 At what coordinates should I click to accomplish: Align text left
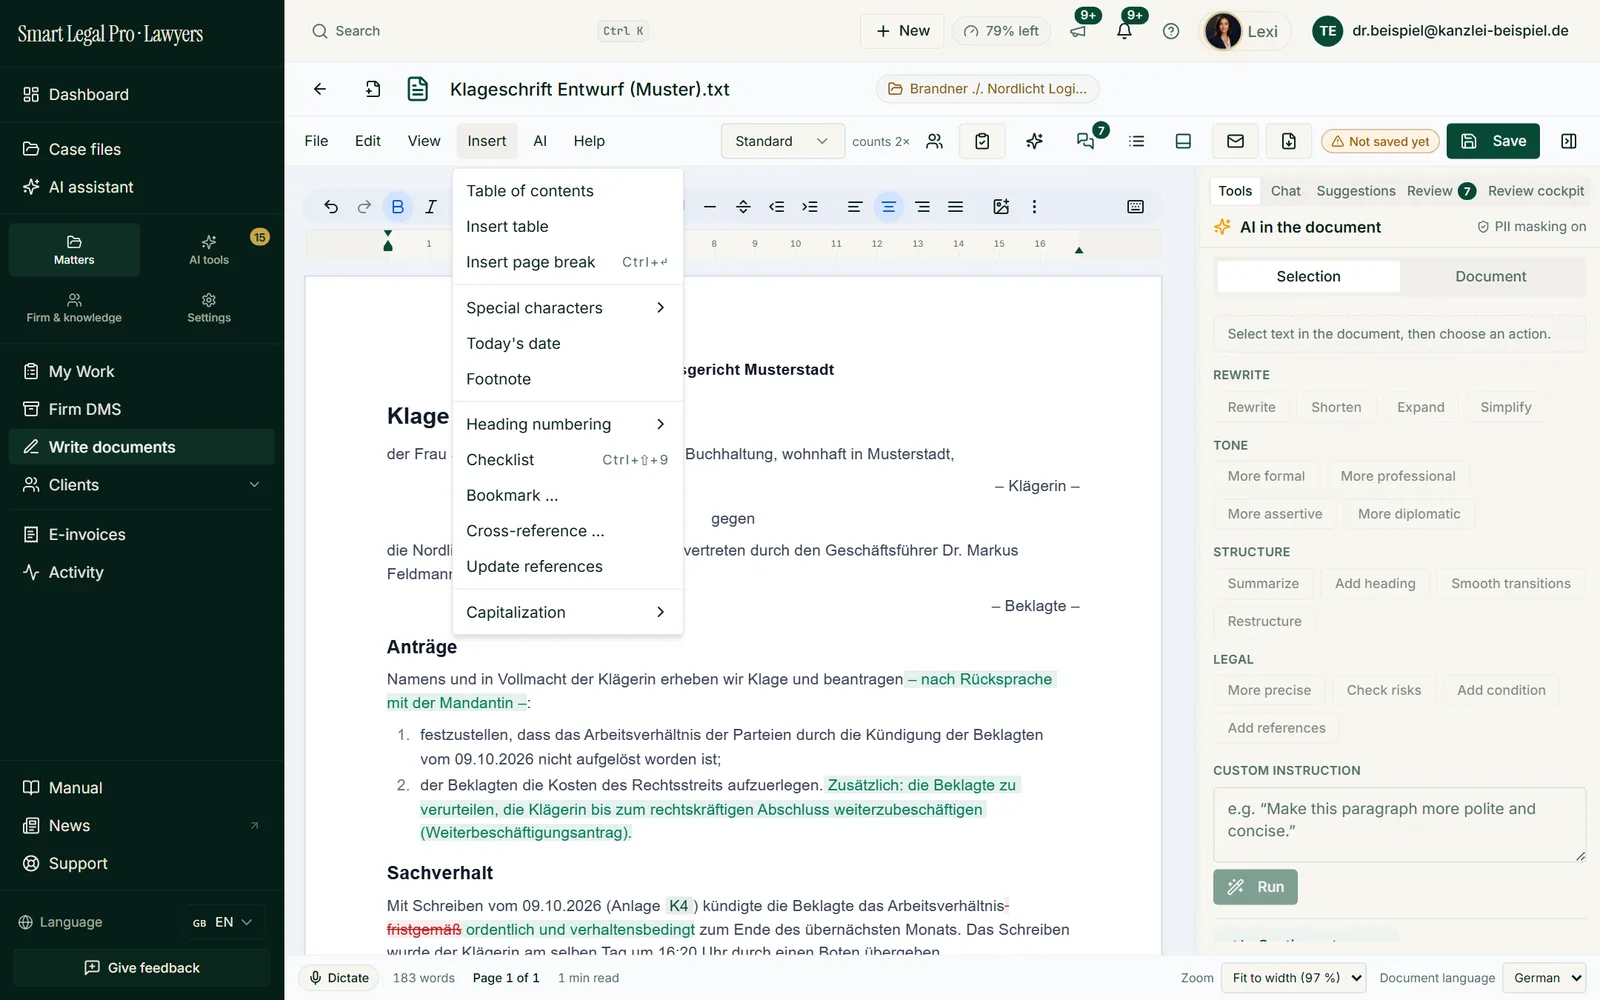(x=855, y=207)
